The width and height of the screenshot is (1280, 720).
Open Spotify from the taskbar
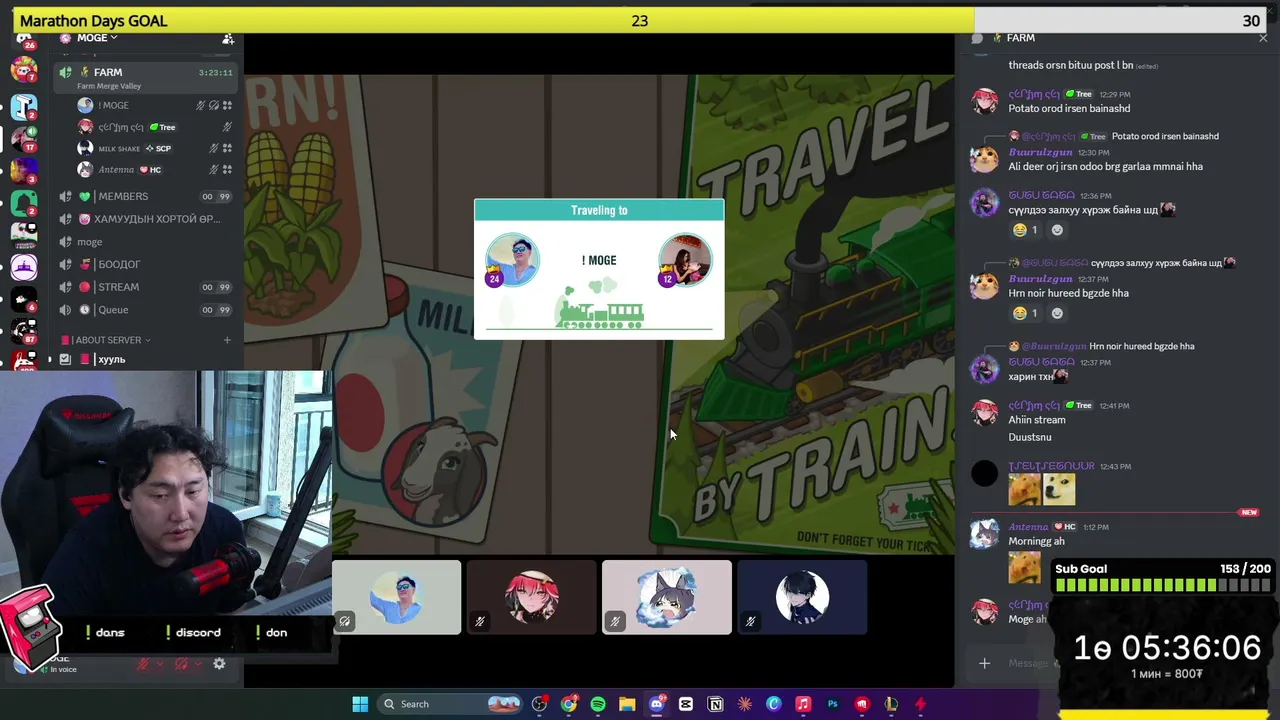point(598,704)
